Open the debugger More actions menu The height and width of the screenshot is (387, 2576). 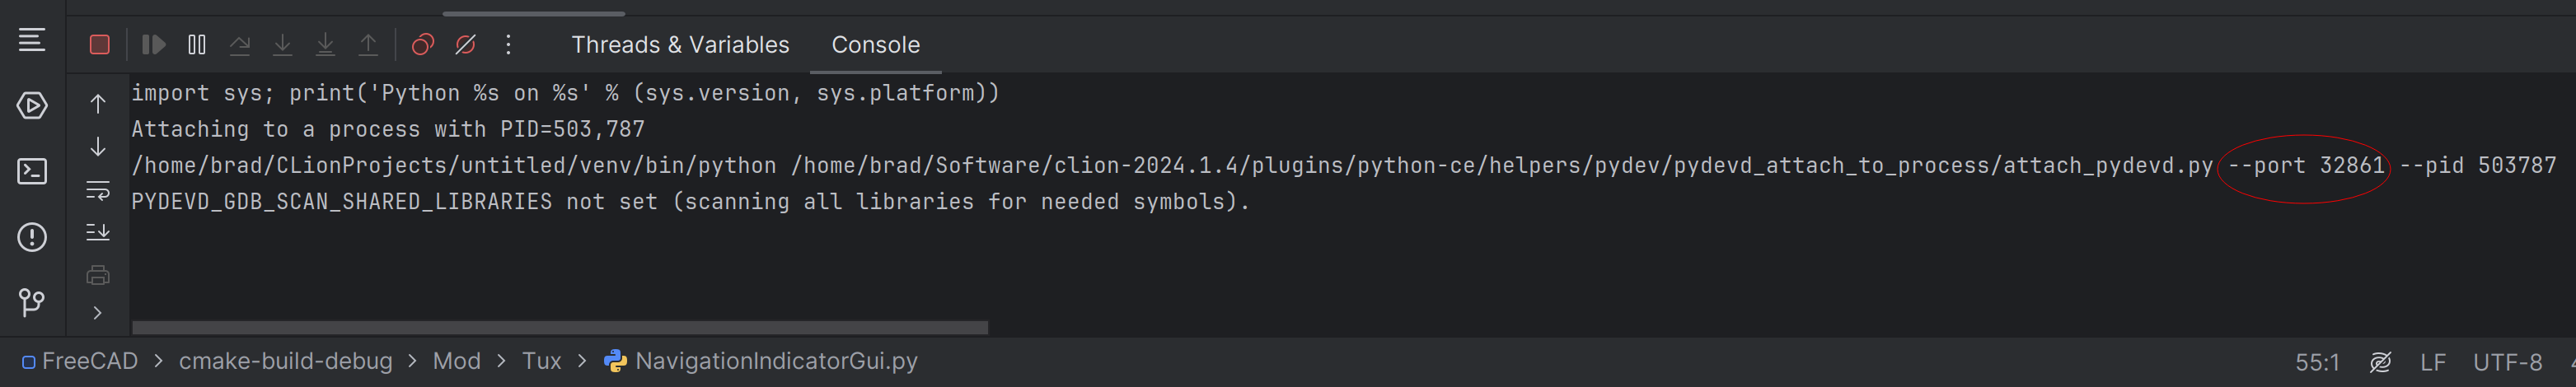coord(508,45)
